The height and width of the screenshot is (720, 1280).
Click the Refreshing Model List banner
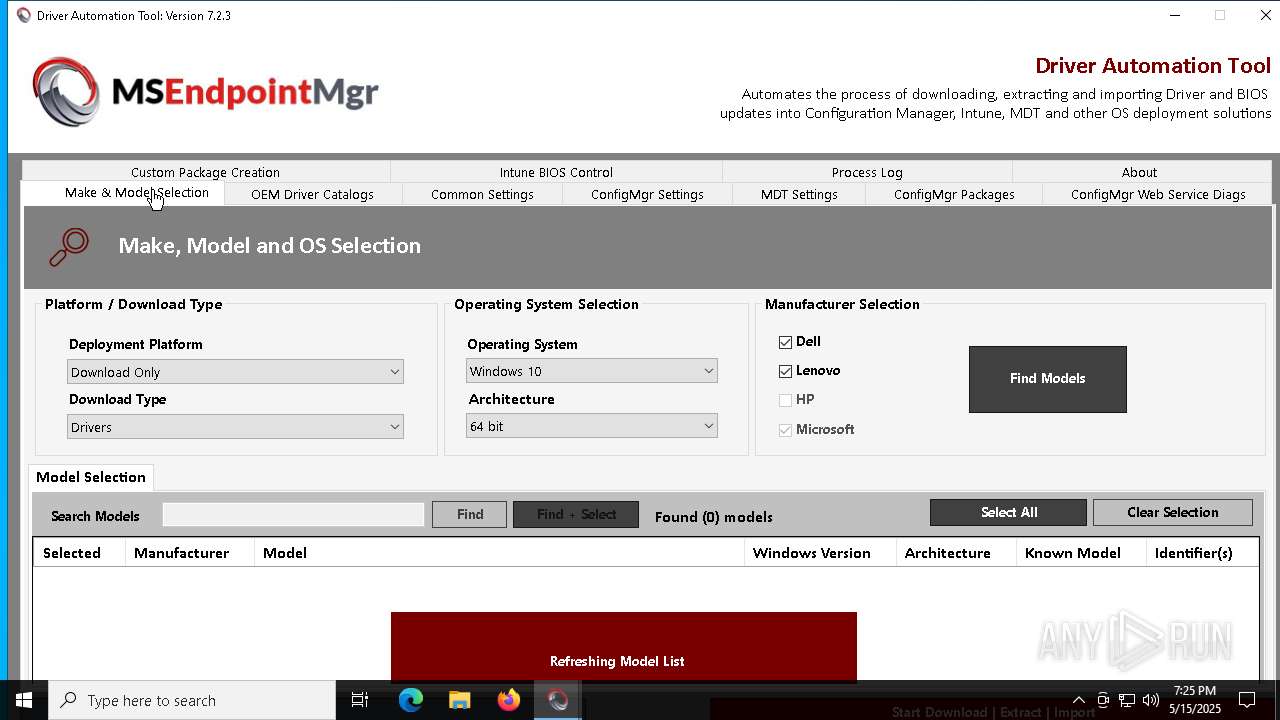coord(623,646)
